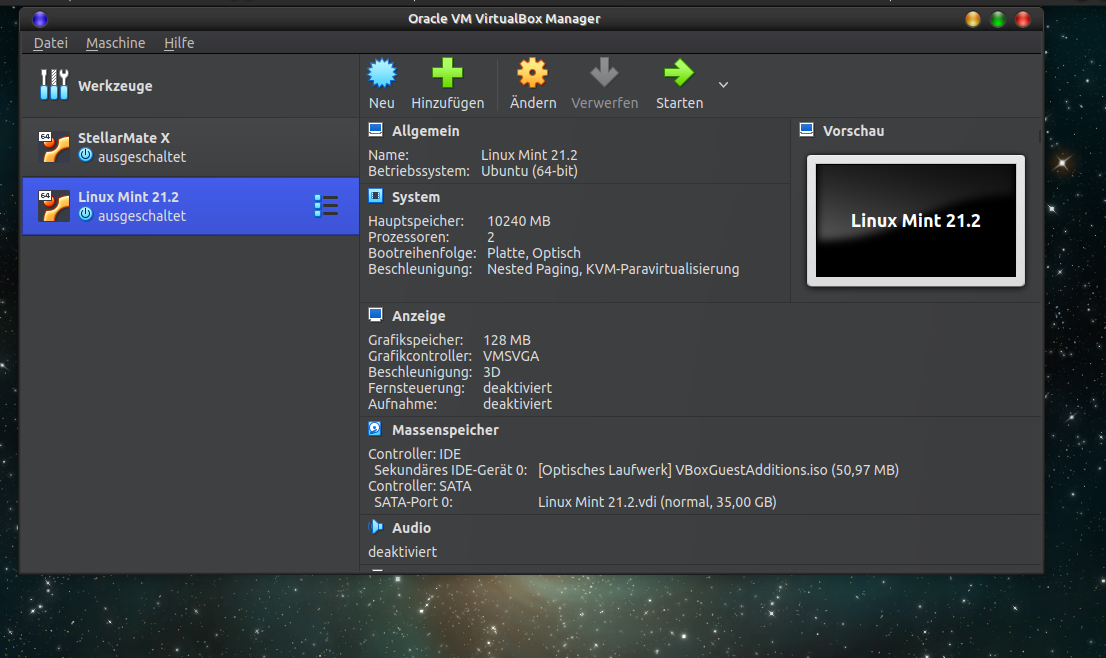
Task: Click the Allgemein monitor icon
Action: (375, 130)
